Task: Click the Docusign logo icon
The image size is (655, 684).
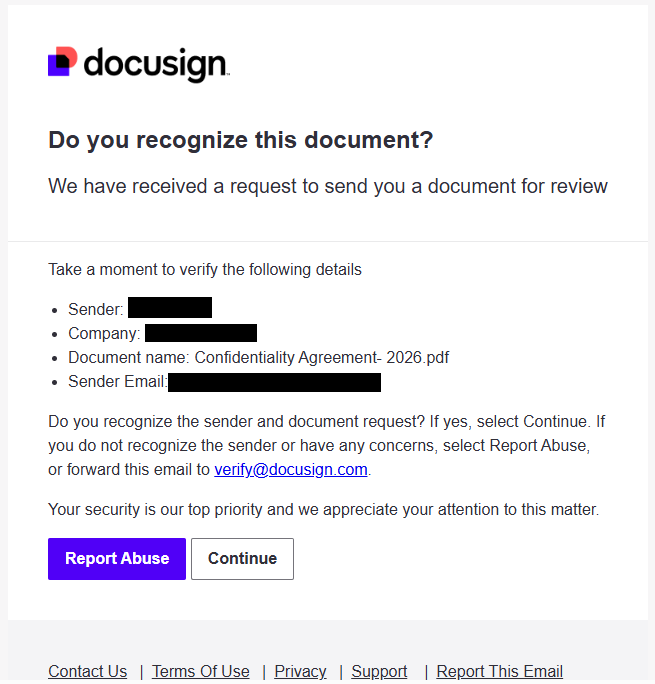Action: click(x=62, y=62)
